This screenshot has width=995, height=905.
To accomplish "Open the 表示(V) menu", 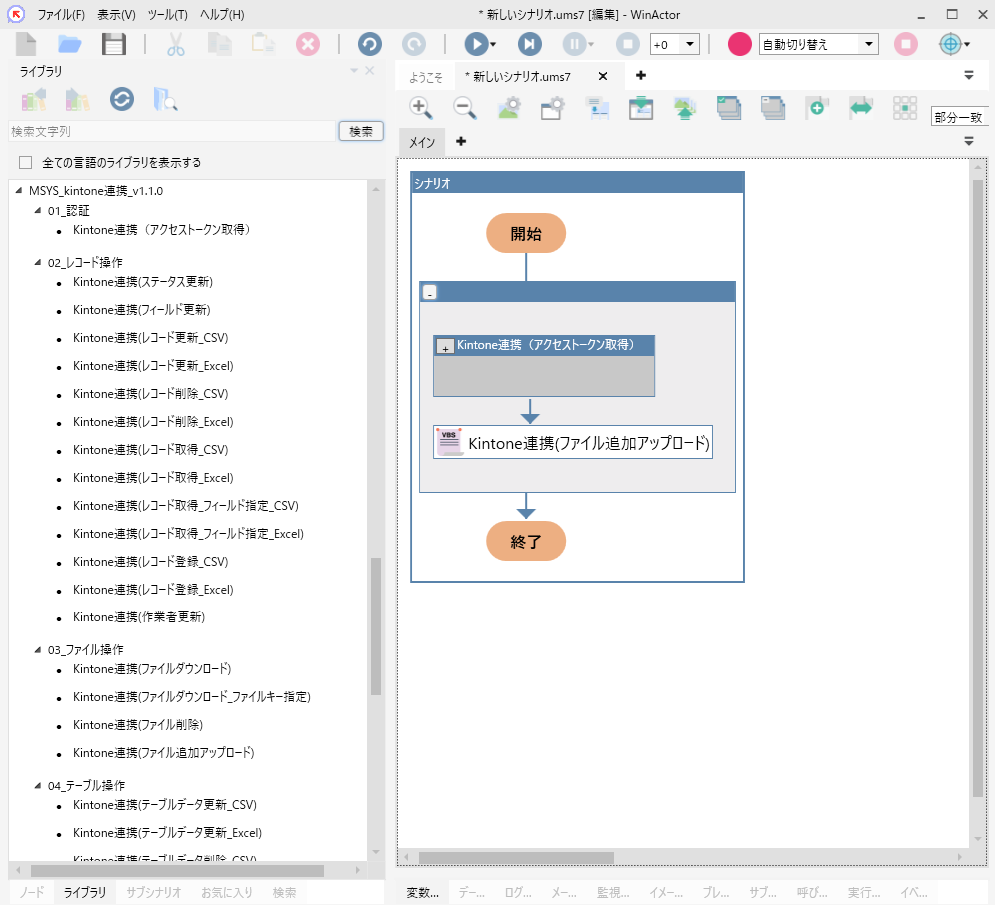I will point(116,15).
